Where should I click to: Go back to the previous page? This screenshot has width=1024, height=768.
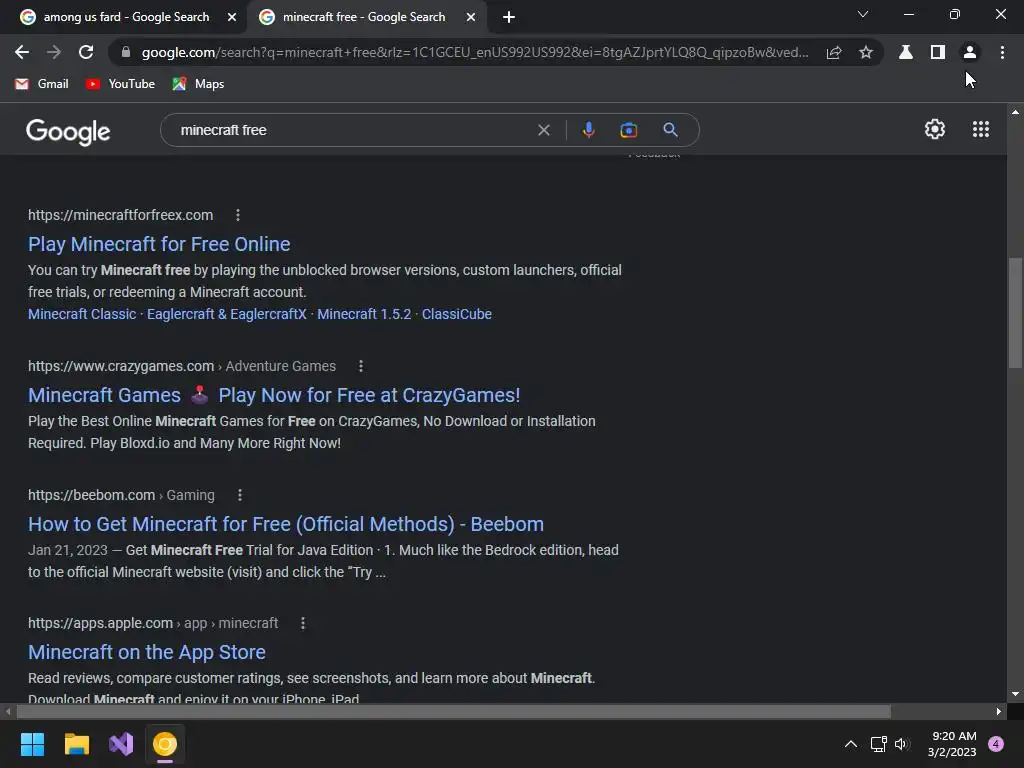tap(22, 52)
